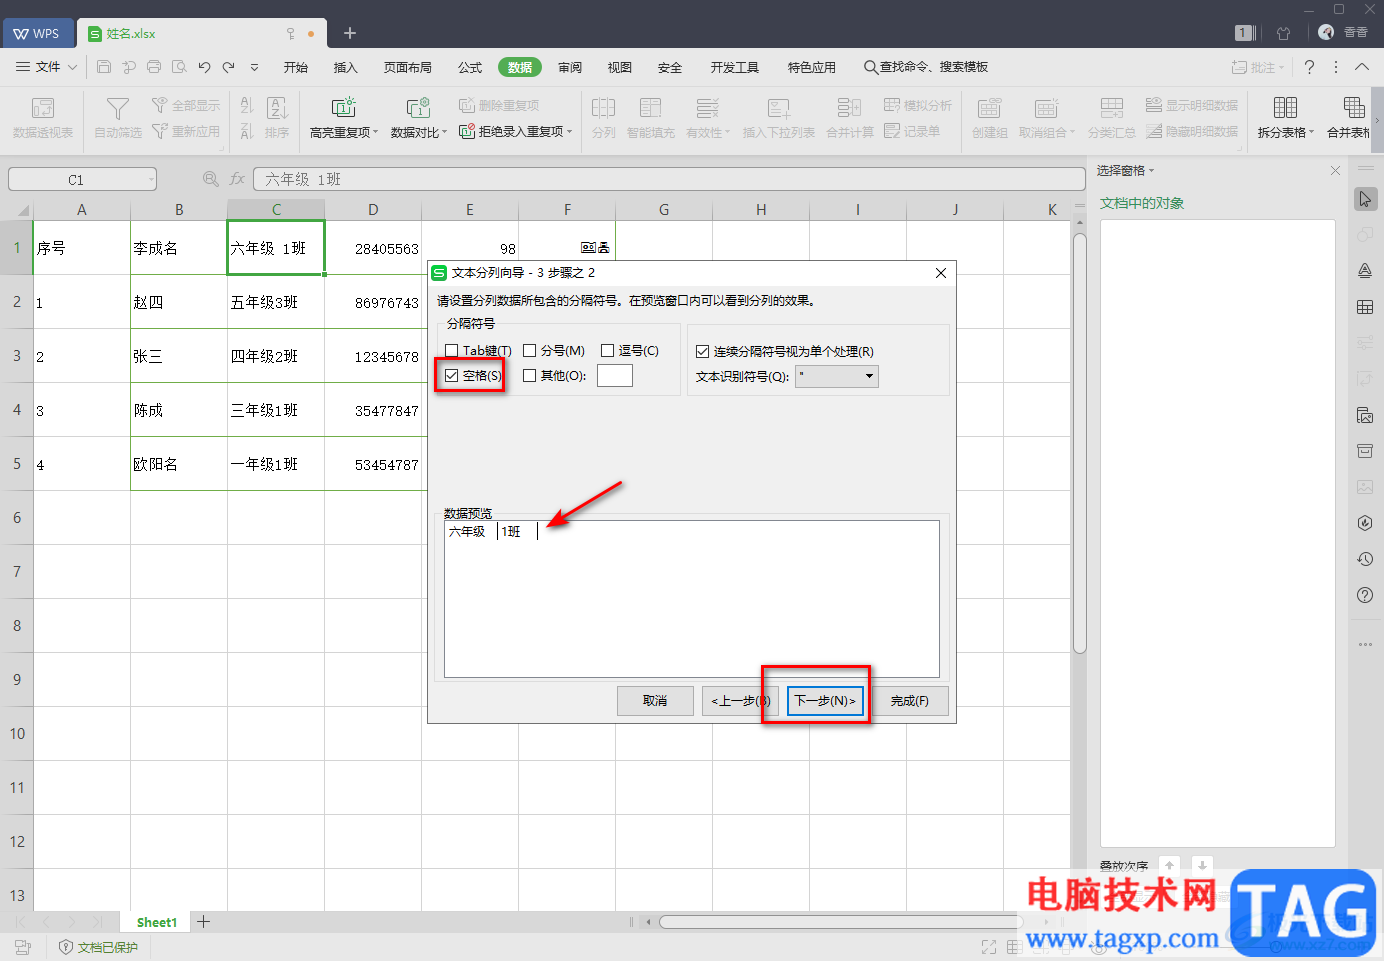
Task: Click the 排序 sort icon
Action: coord(278,108)
